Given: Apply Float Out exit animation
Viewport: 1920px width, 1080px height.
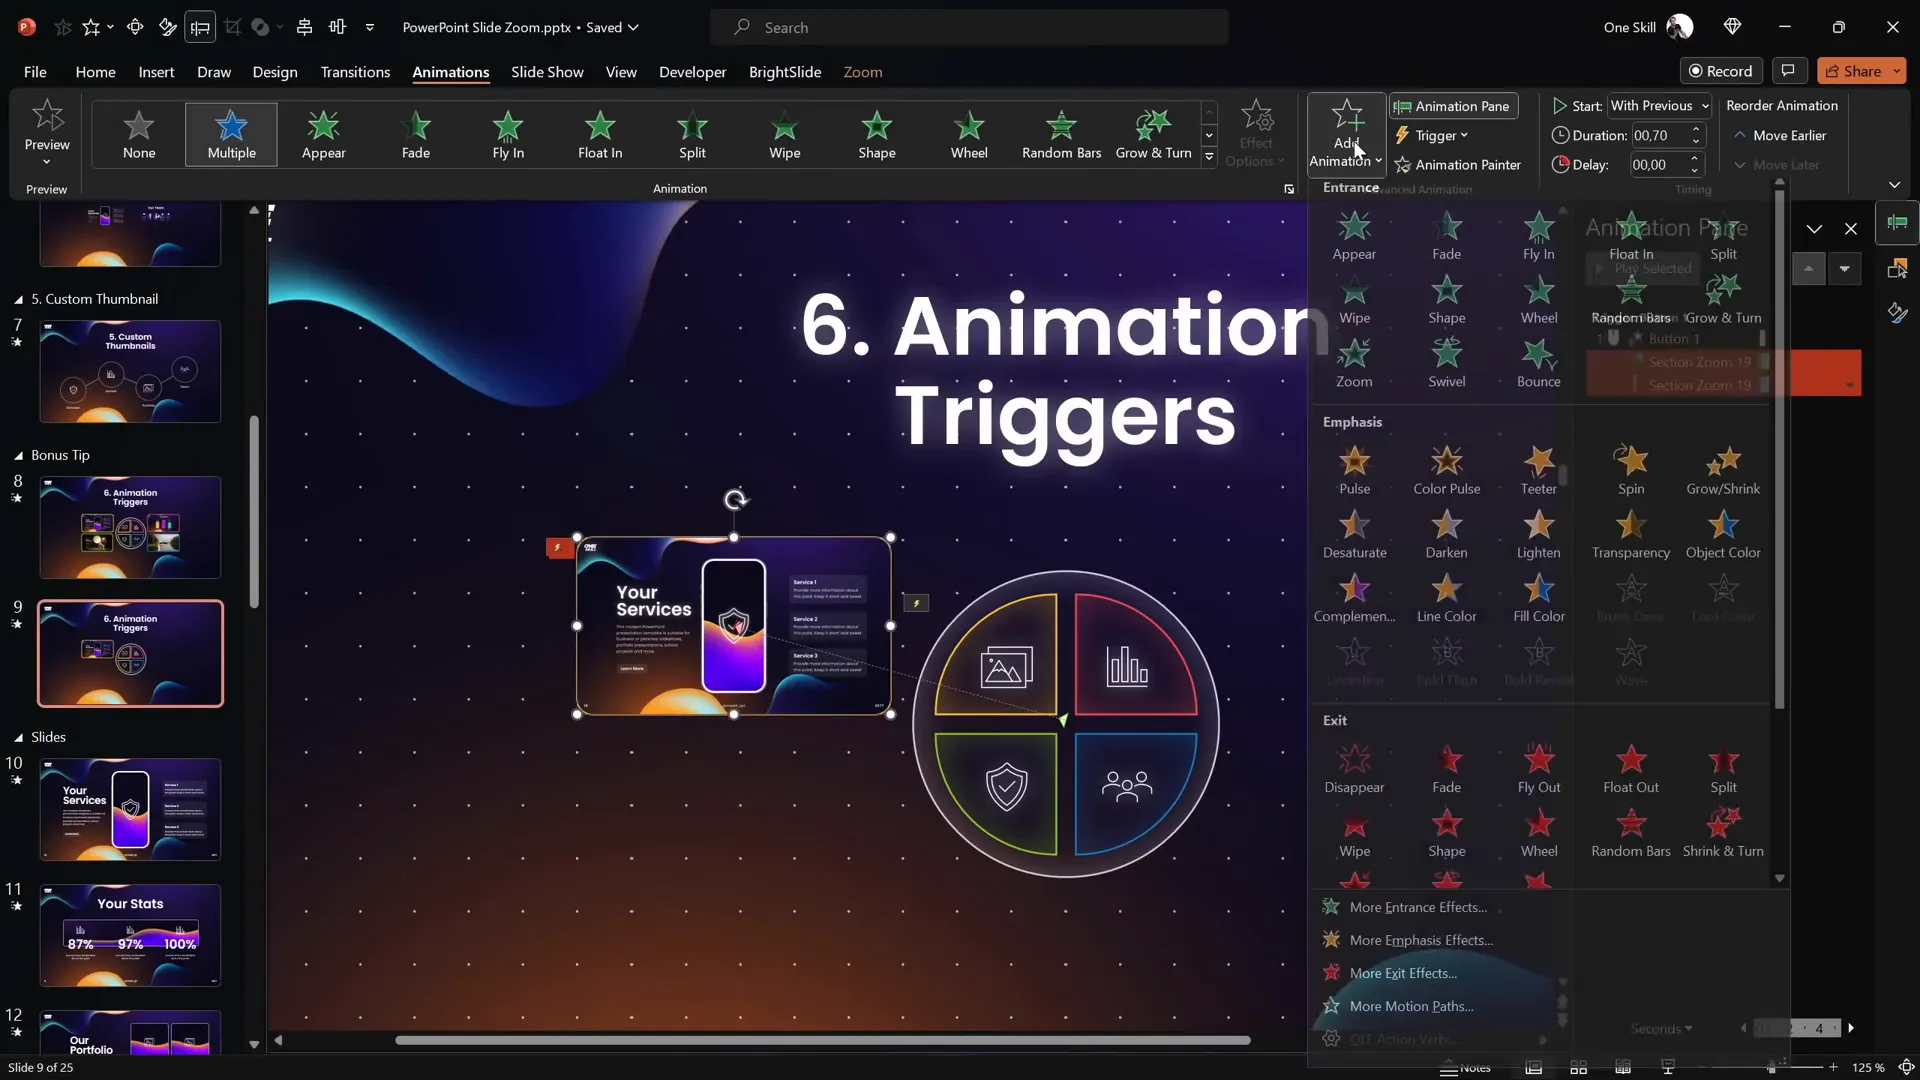Looking at the screenshot, I should [1631, 769].
